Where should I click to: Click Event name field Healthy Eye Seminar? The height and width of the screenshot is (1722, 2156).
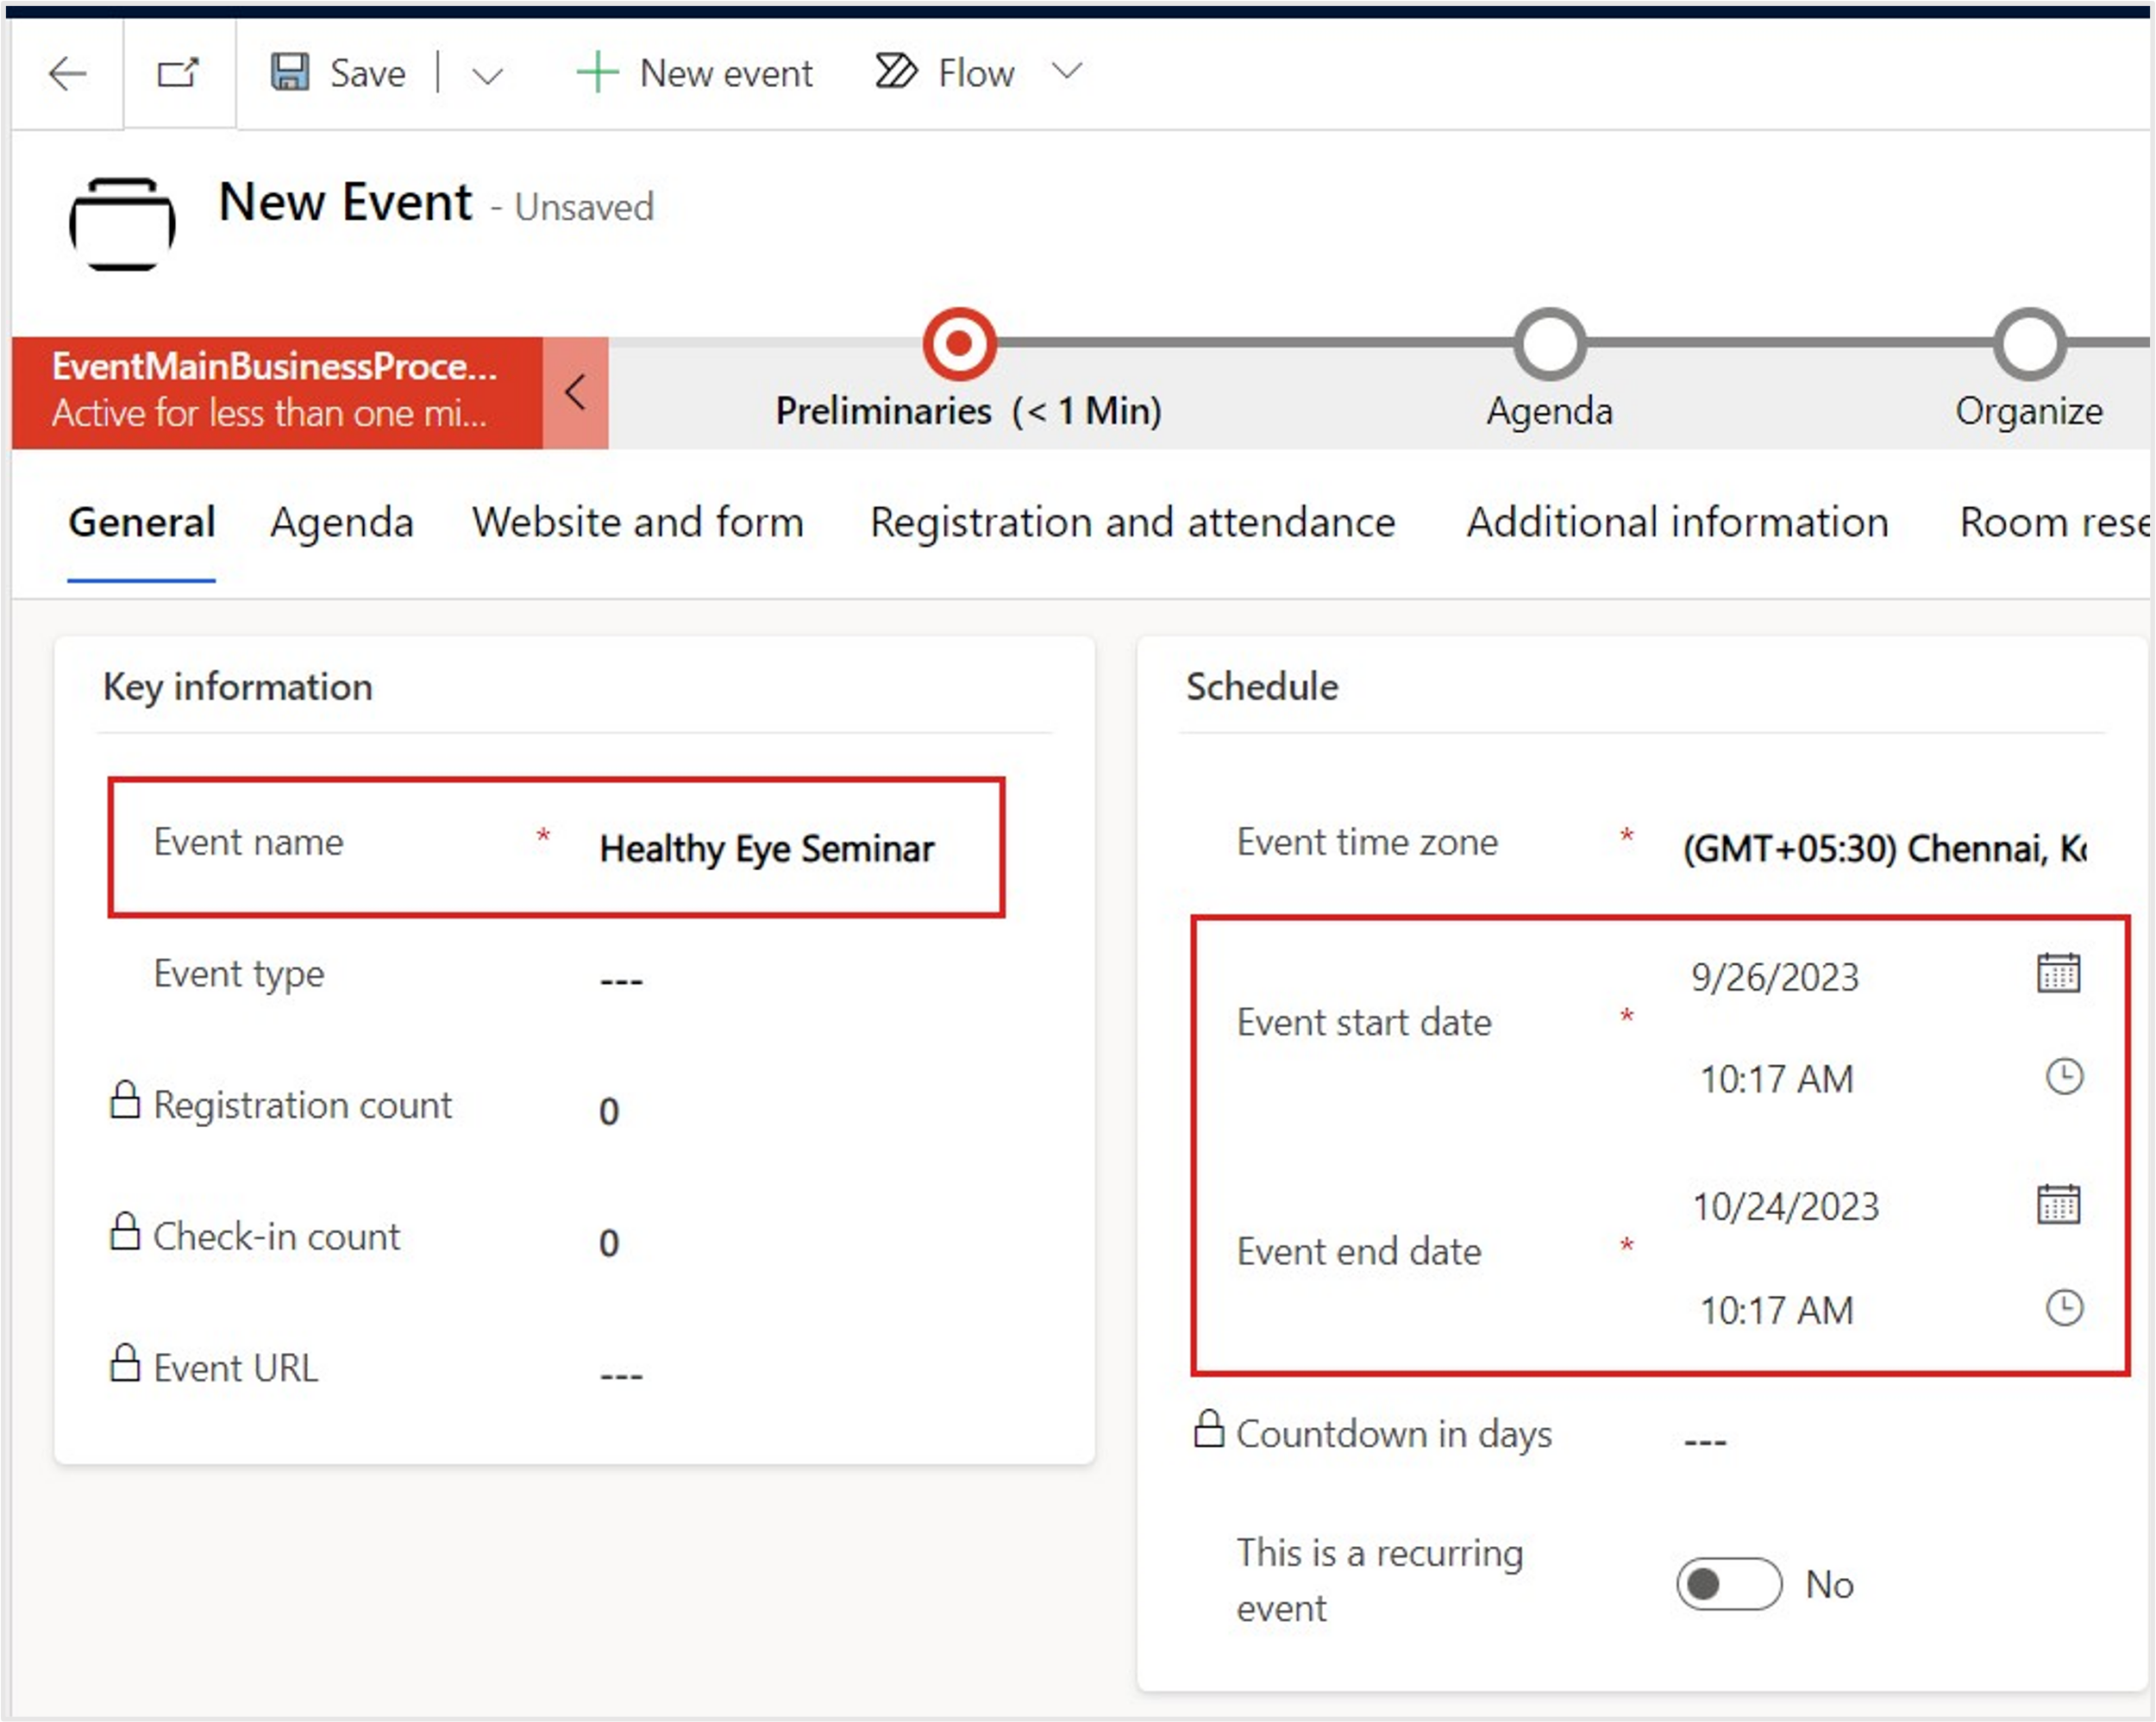[767, 849]
